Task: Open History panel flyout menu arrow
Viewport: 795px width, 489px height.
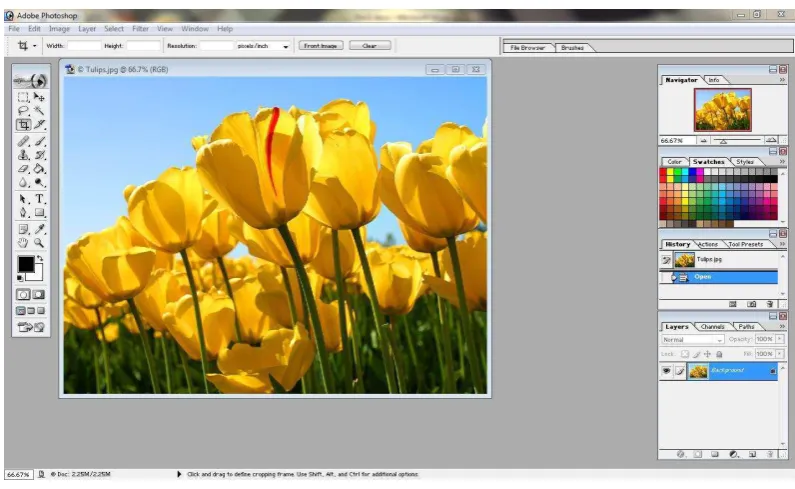Action: 782,244
